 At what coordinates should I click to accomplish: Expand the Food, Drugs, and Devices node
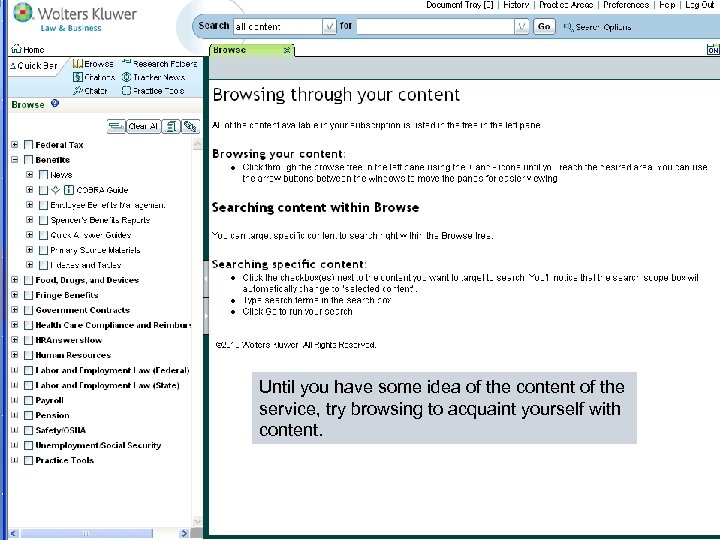[15, 280]
